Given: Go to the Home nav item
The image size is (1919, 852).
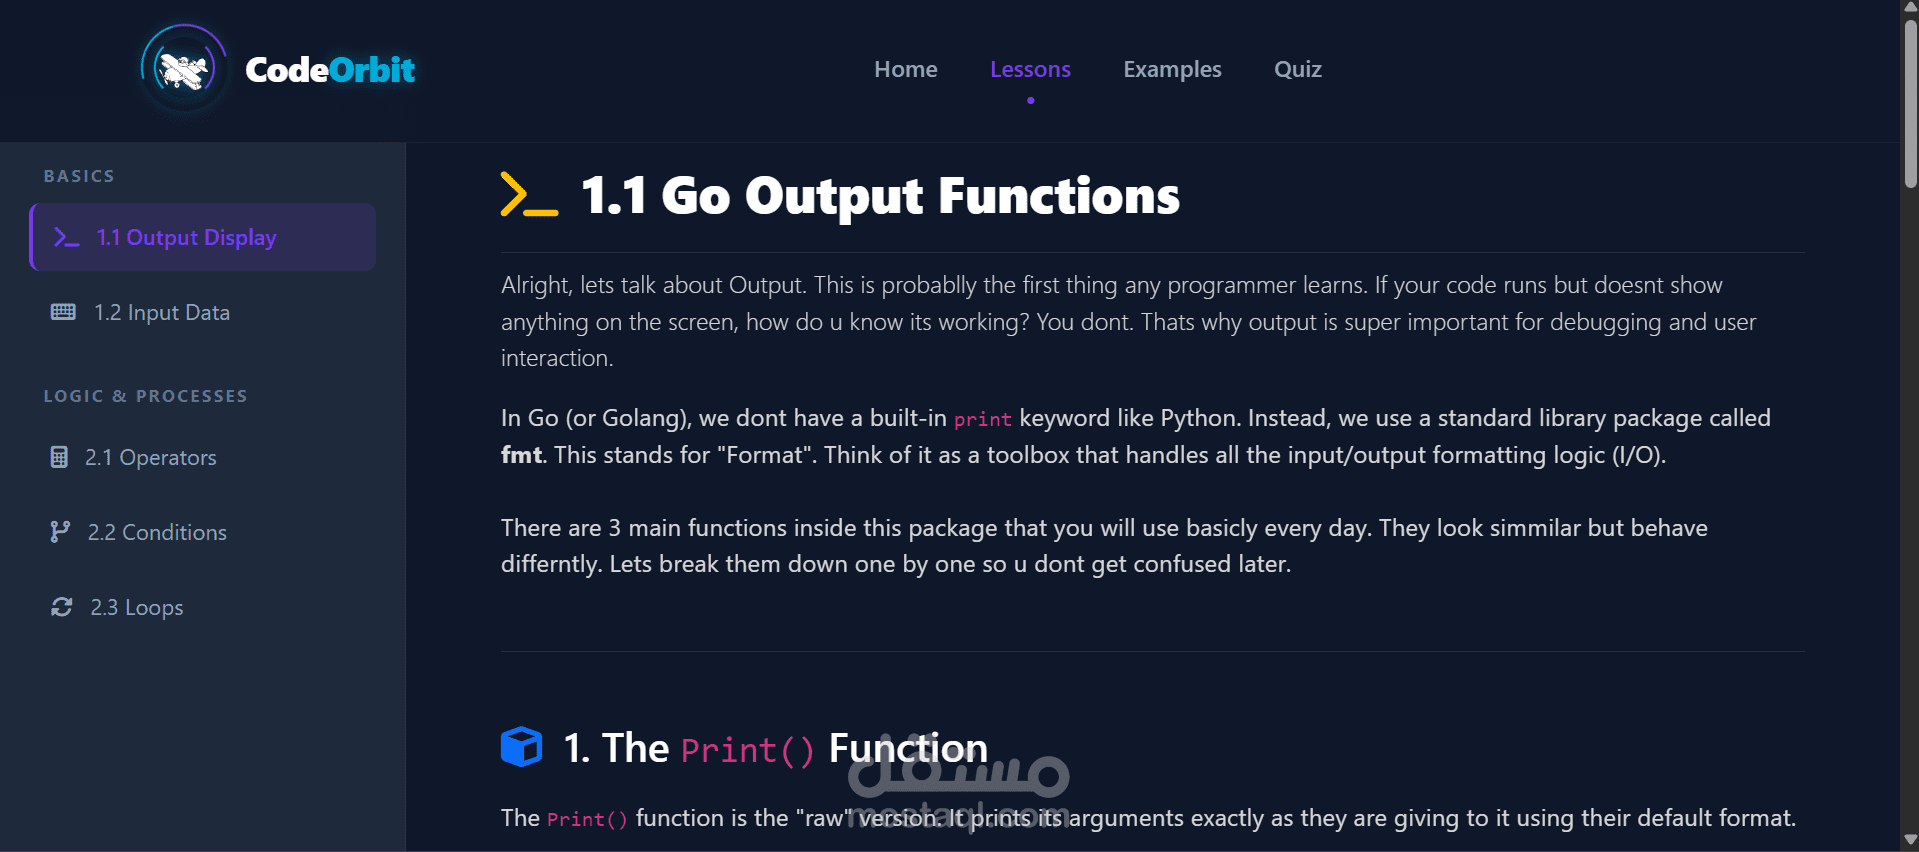Looking at the screenshot, I should (905, 69).
